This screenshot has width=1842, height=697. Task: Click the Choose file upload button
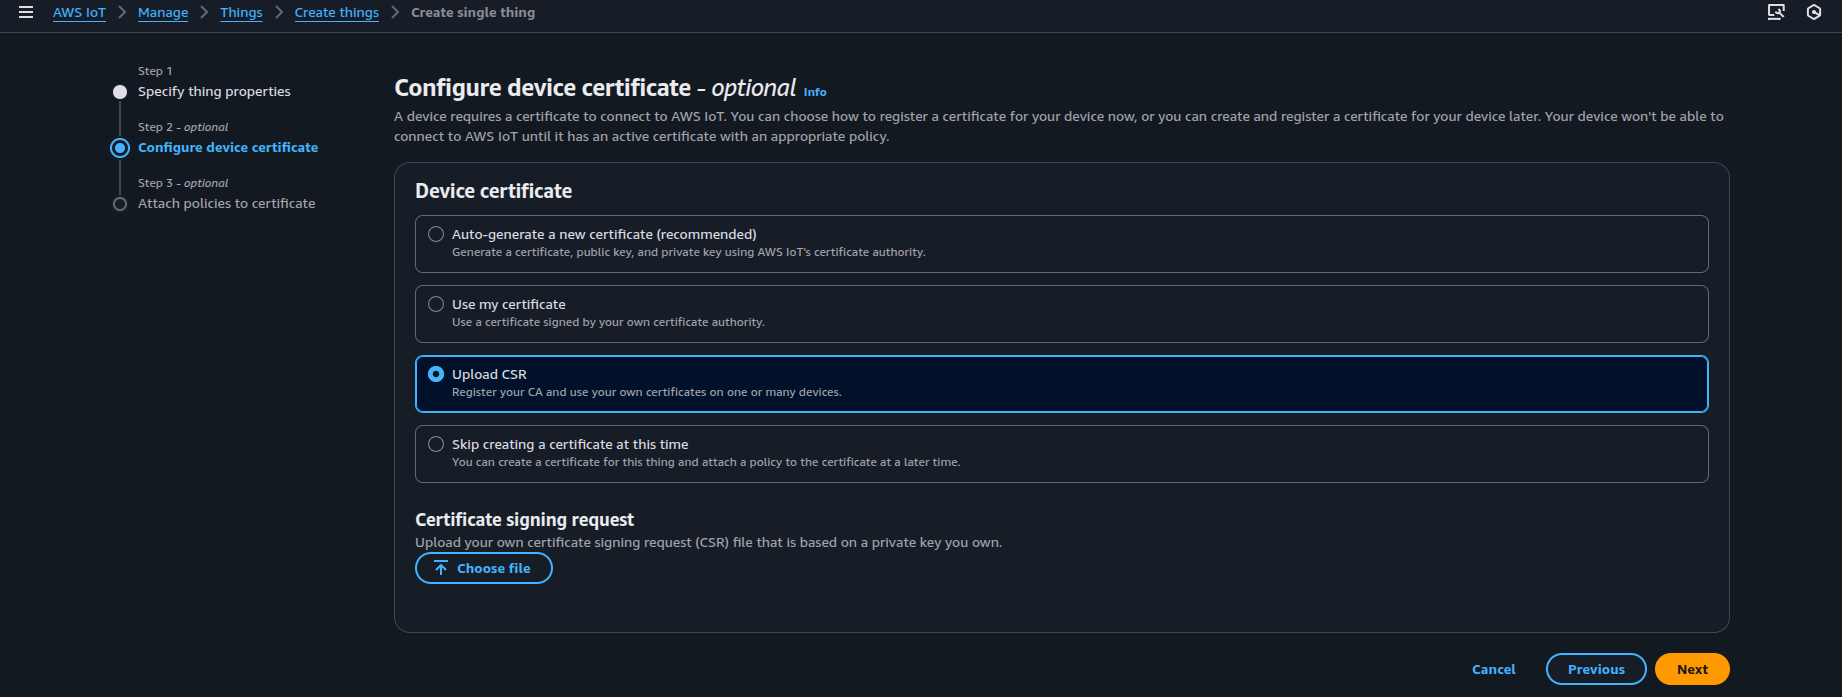484,567
